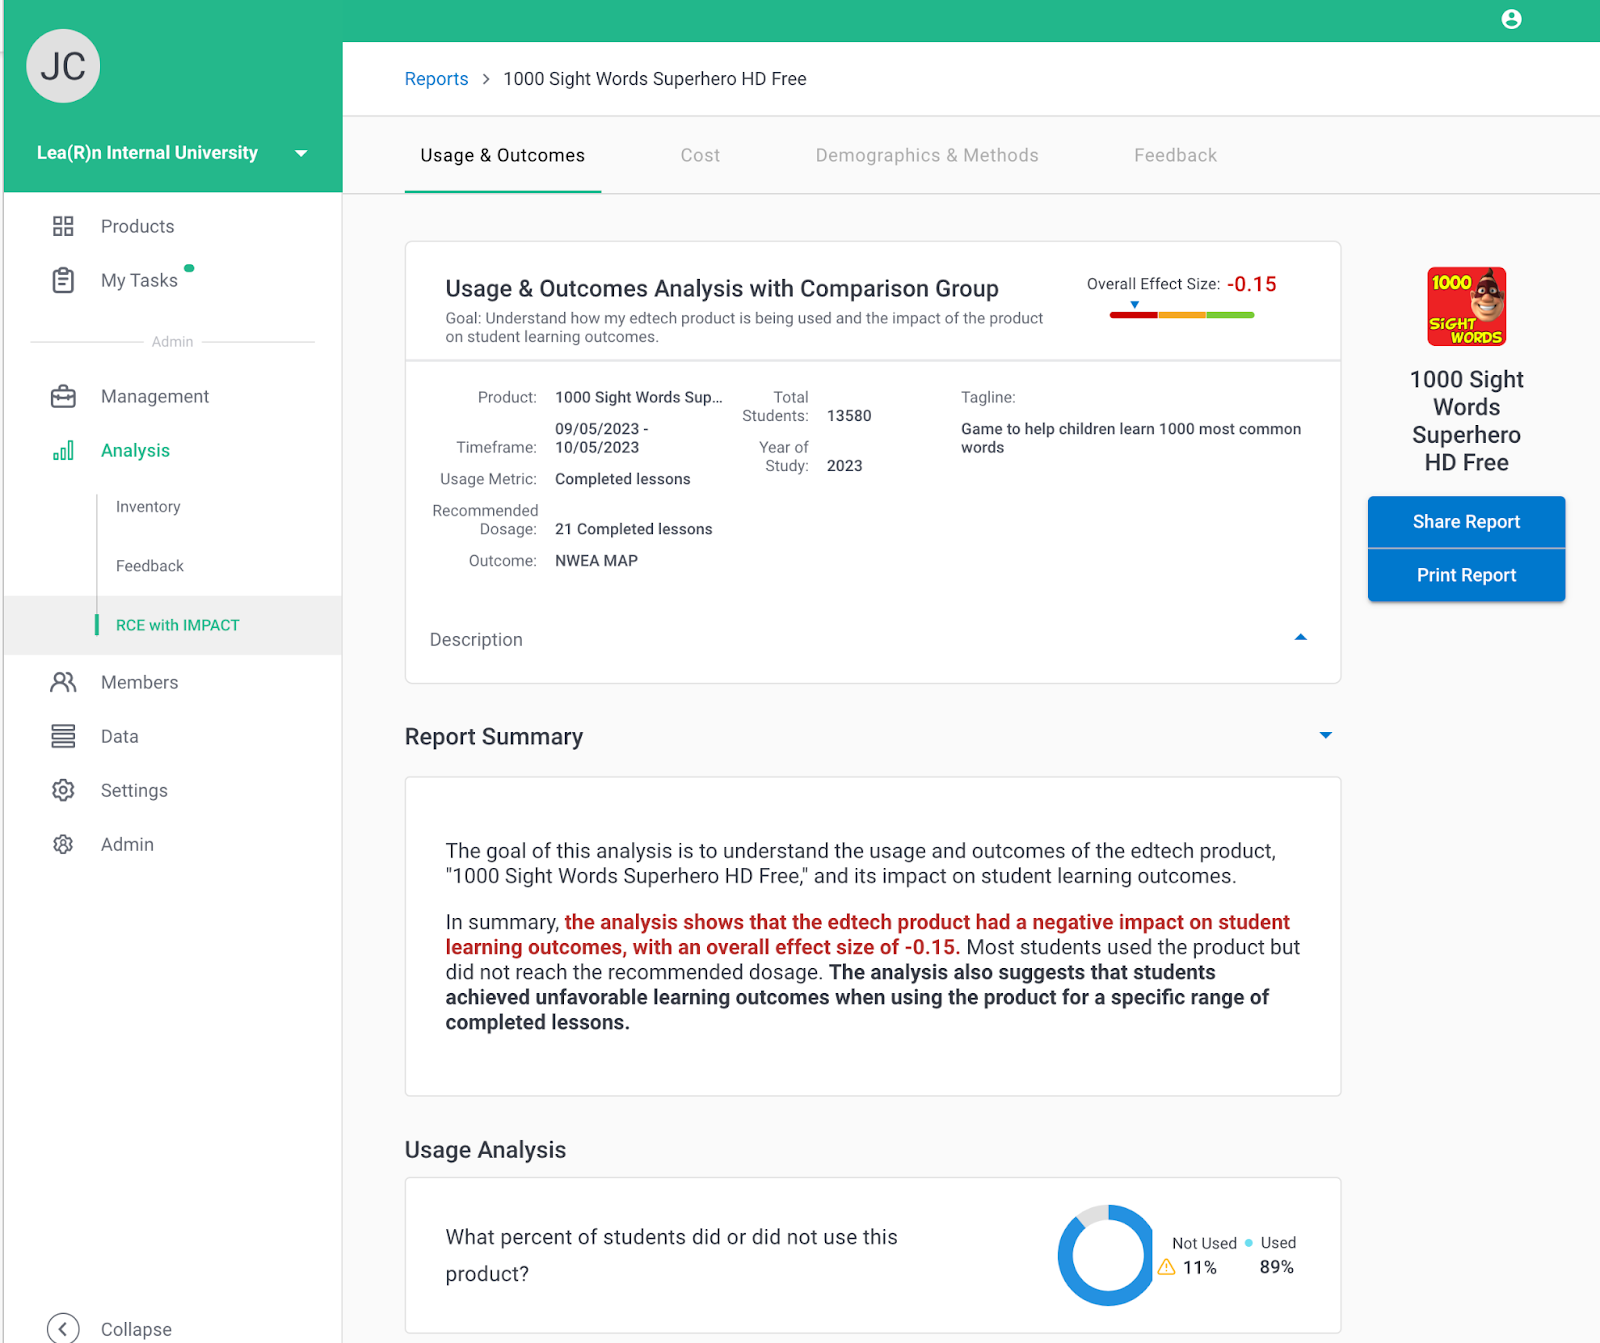The height and width of the screenshot is (1343, 1600).
Task: Switch to the Usage & Outcomes tab
Action: click(503, 155)
